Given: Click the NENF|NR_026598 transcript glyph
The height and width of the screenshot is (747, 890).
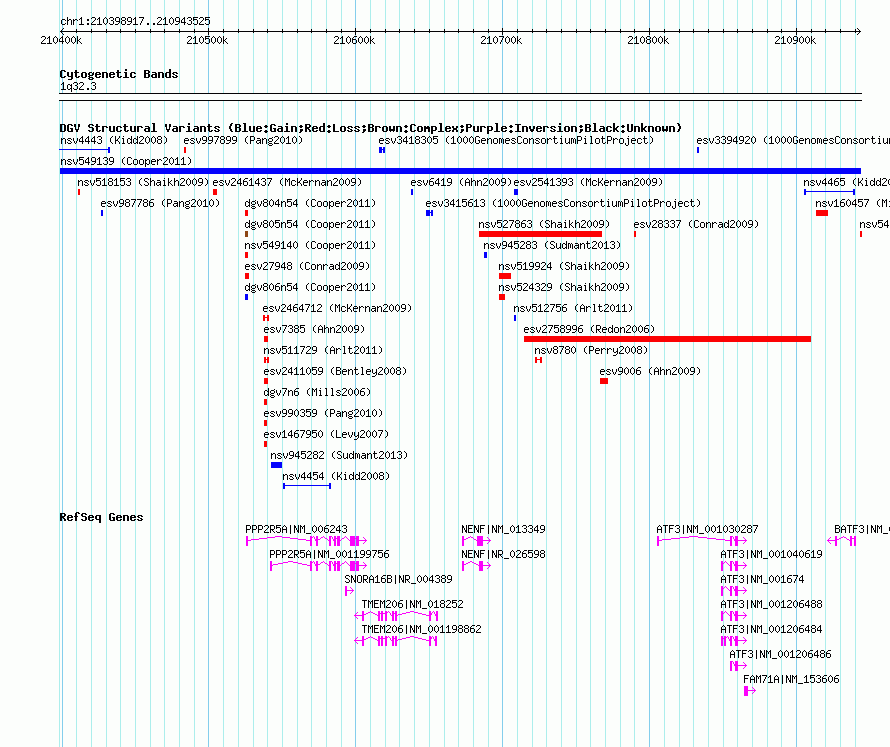Looking at the screenshot, I should tap(477, 566).
